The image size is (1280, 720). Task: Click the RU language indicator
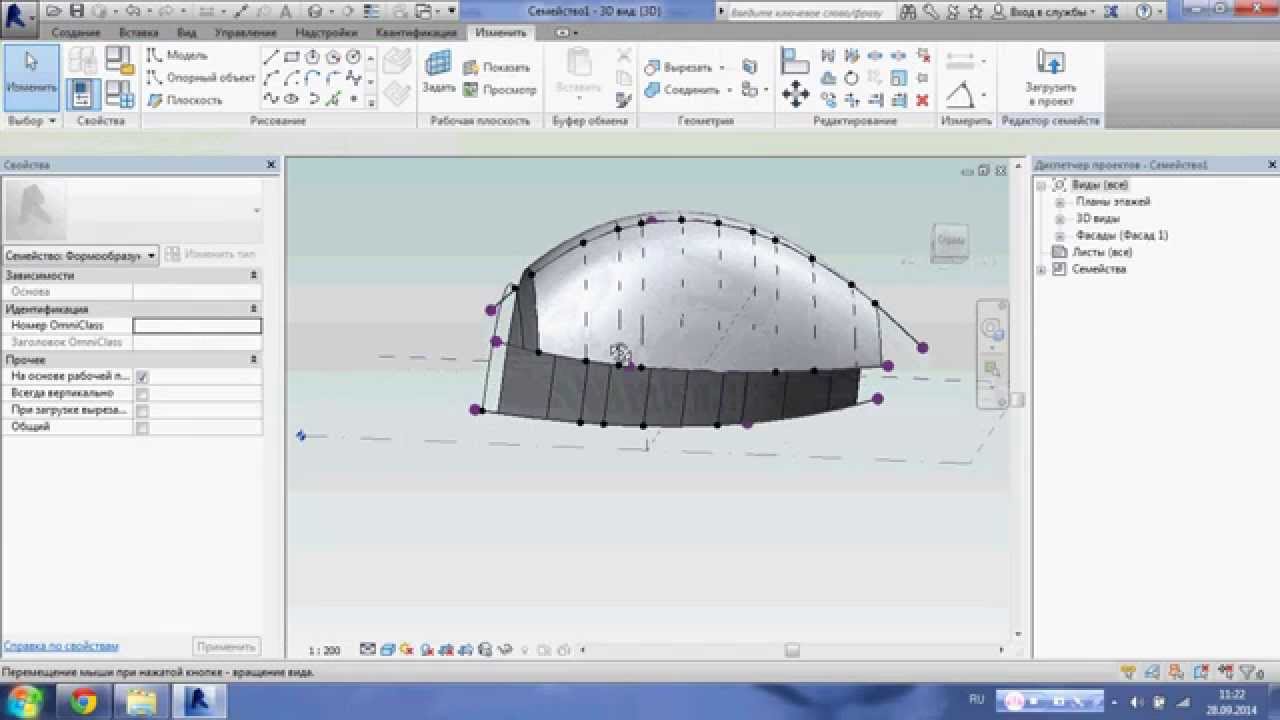pyautogui.click(x=977, y=699)
